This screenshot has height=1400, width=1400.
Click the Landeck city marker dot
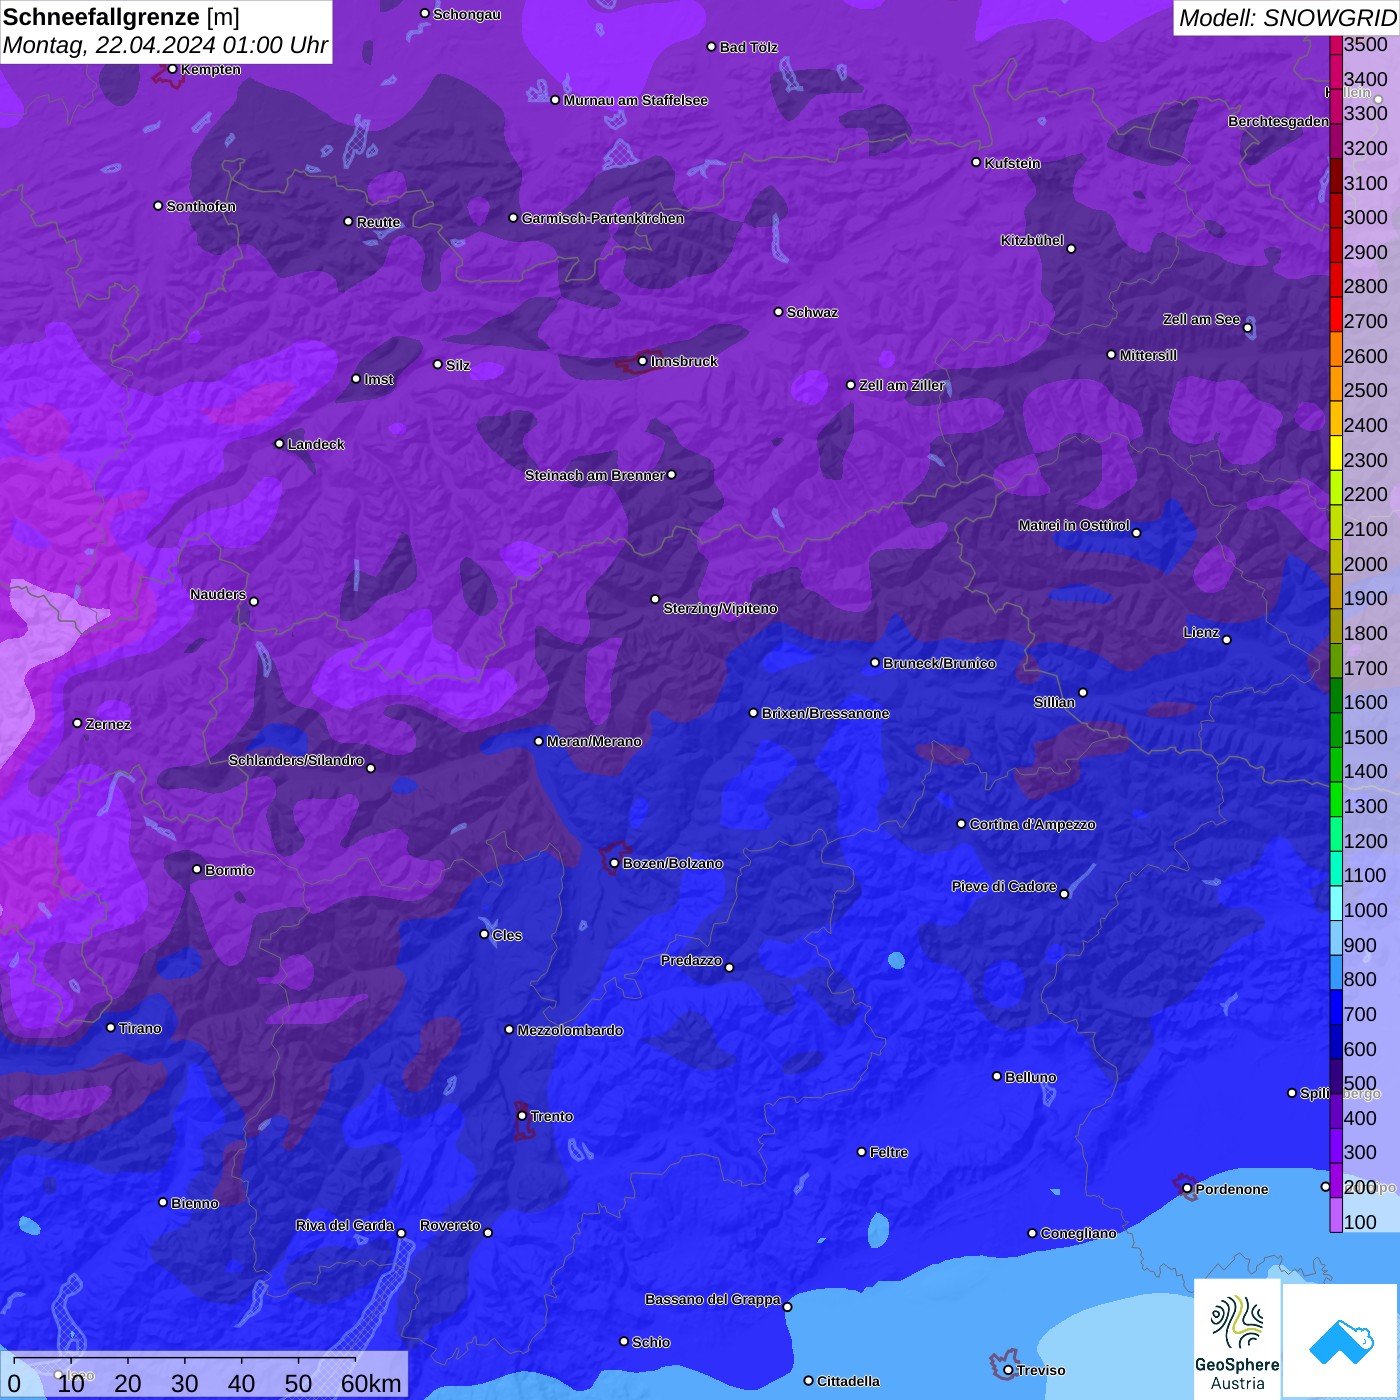point(279,444)
